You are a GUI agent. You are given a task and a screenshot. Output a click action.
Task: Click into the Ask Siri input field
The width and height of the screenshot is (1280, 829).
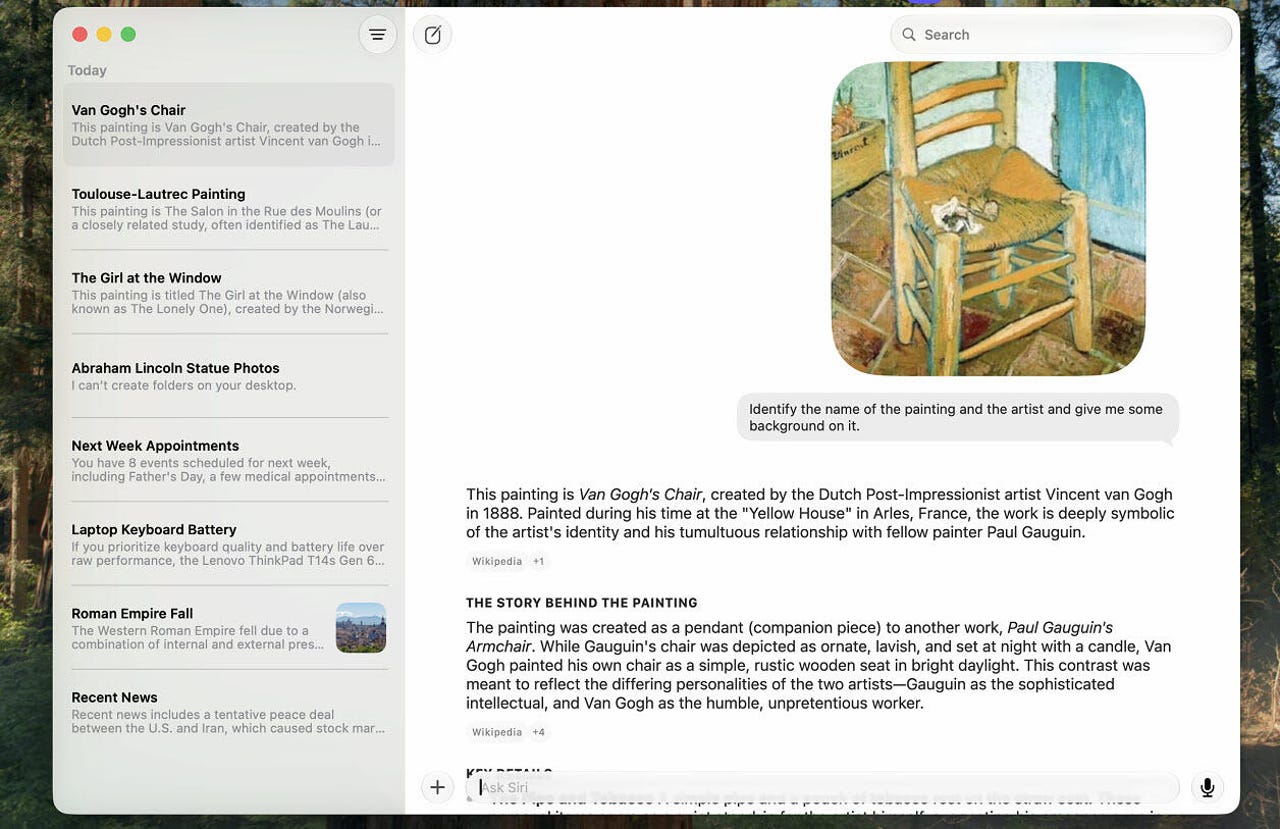pyautogui.click(x=822, y=787)
